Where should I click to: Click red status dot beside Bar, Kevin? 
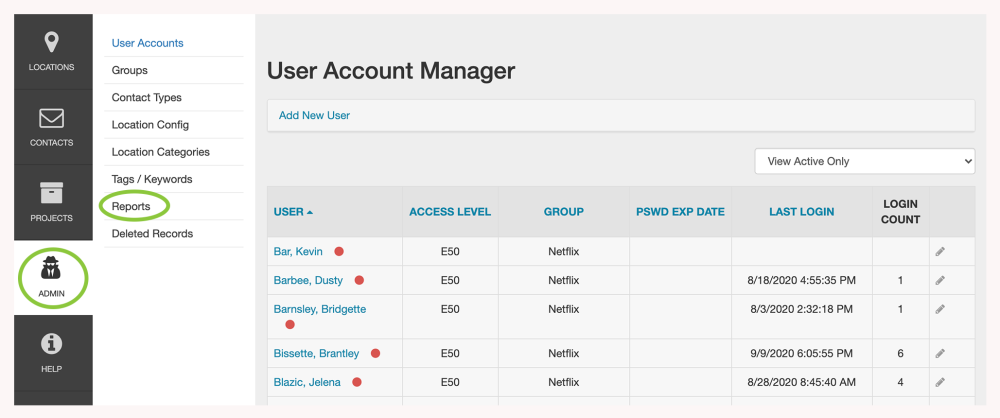(x=339, y=252)
